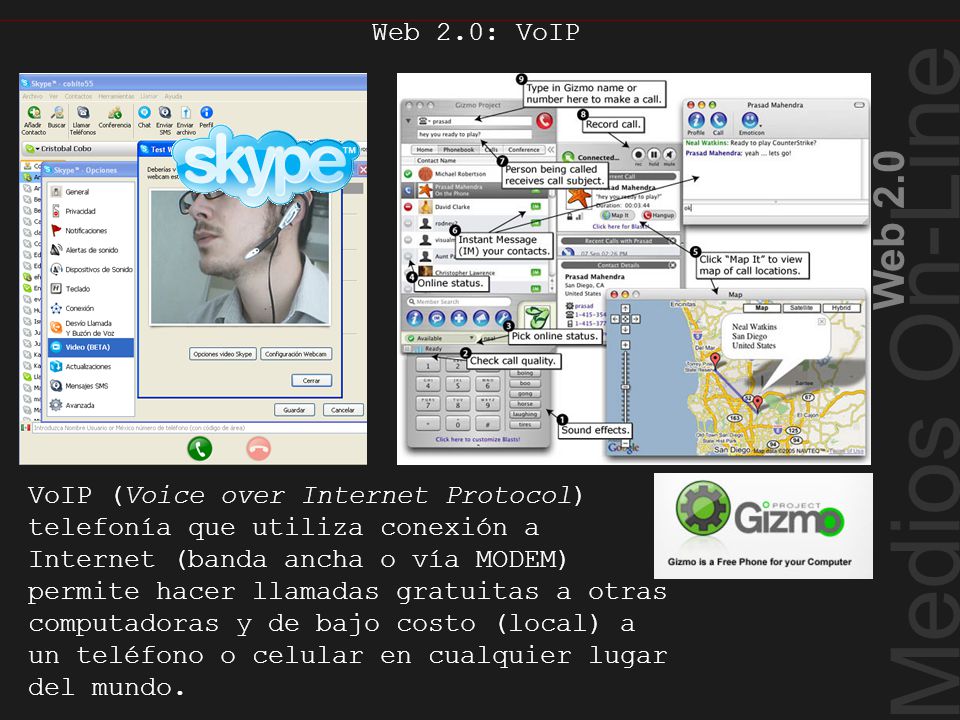
Task: Toggle mute in the Gizmo call panel
Action: [x=669, y=155]
